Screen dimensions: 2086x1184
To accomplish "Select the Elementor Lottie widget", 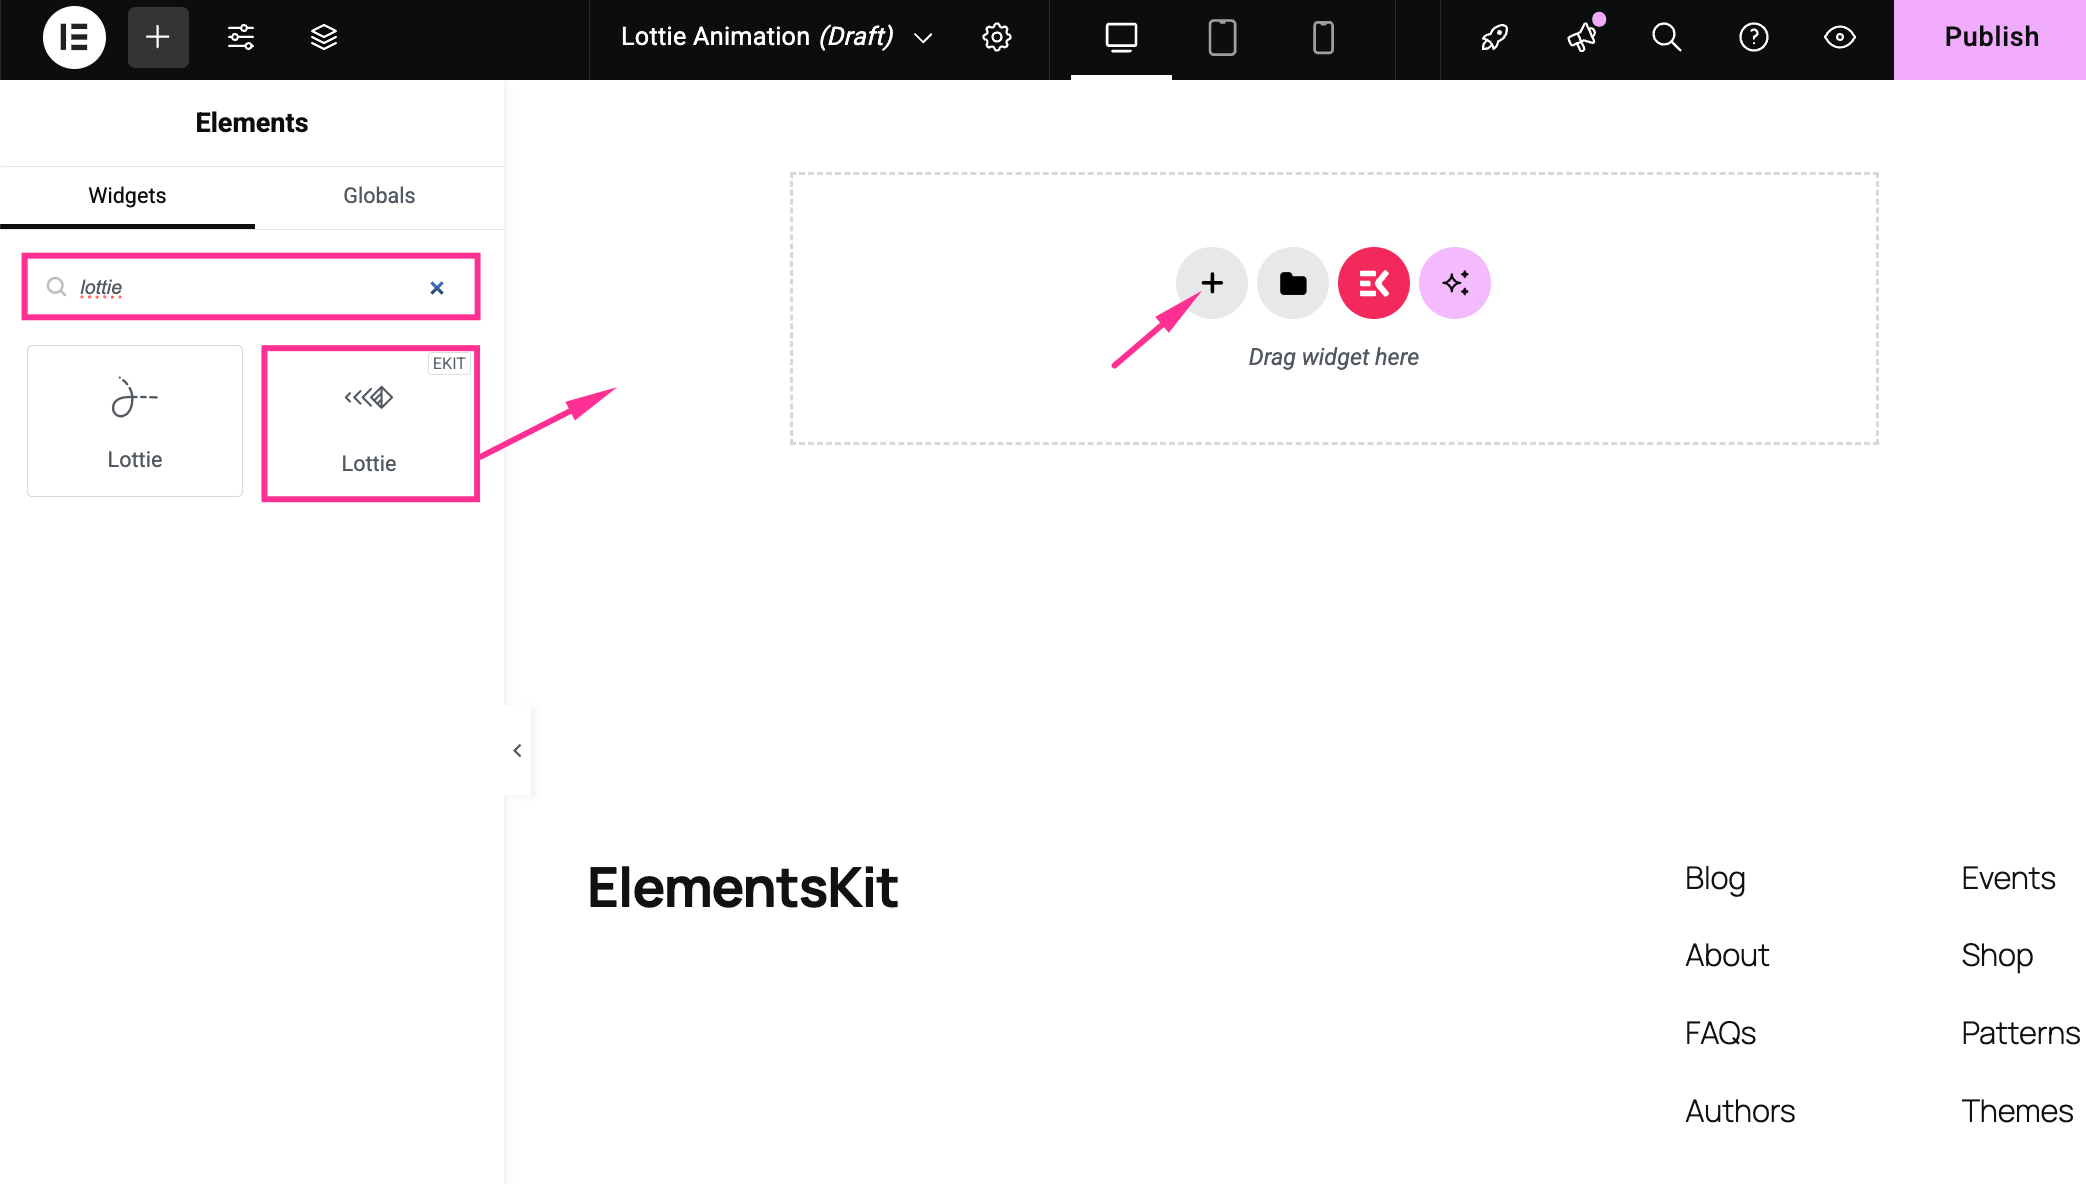I will [x=134, y=420].
